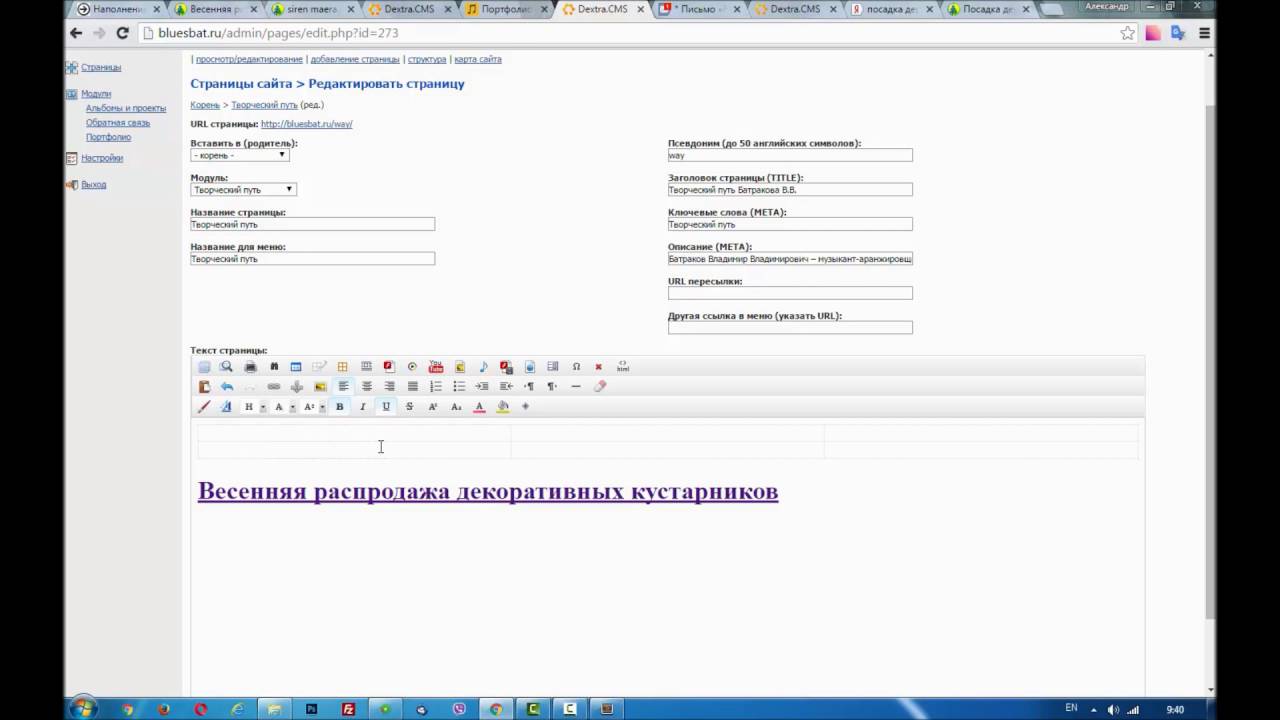This screenshot has height=720, width=1280.
Task: Toggle superscript formatting
Action: 433,407
